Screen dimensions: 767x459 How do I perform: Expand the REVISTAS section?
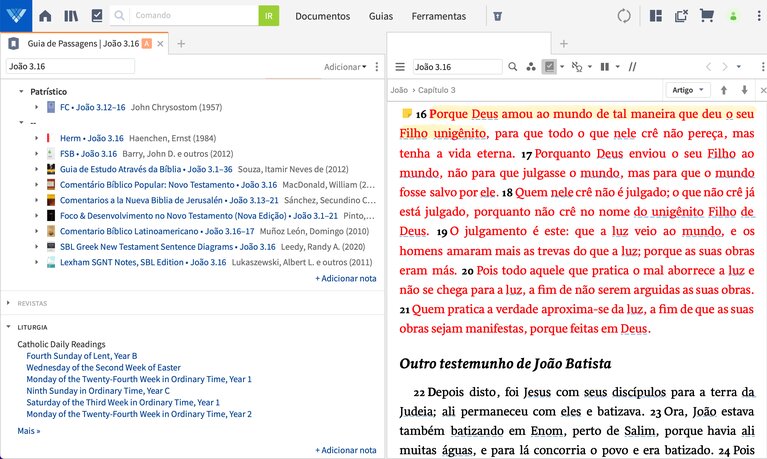(8, 303)
